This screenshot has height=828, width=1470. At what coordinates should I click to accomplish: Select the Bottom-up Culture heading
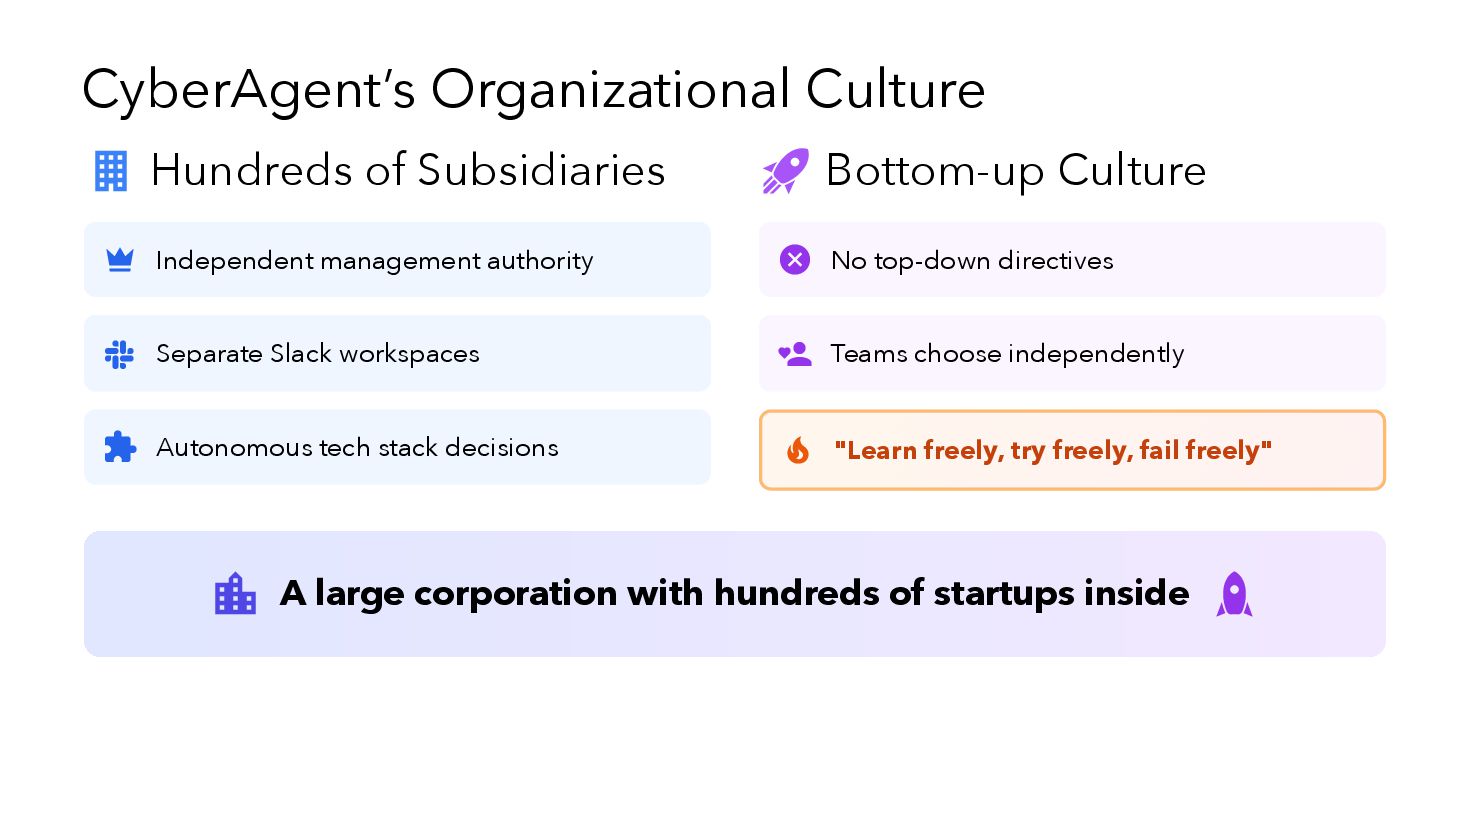1016,171
